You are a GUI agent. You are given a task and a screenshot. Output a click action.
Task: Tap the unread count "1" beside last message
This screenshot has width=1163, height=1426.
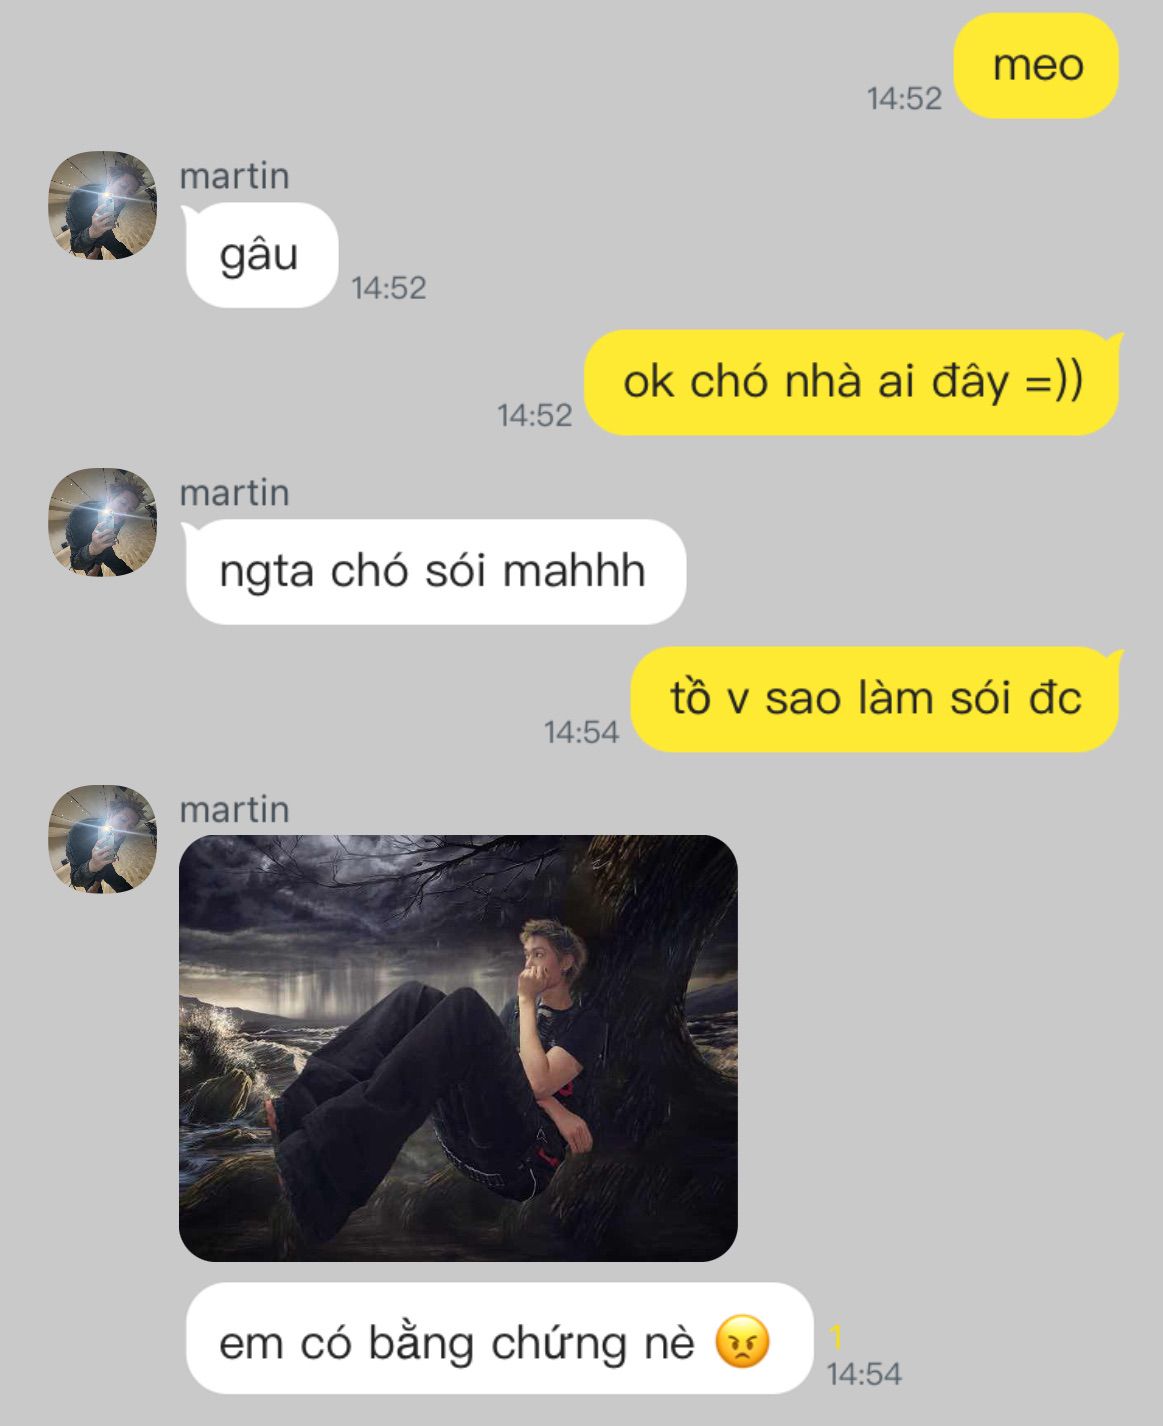tap(836, 1336)
